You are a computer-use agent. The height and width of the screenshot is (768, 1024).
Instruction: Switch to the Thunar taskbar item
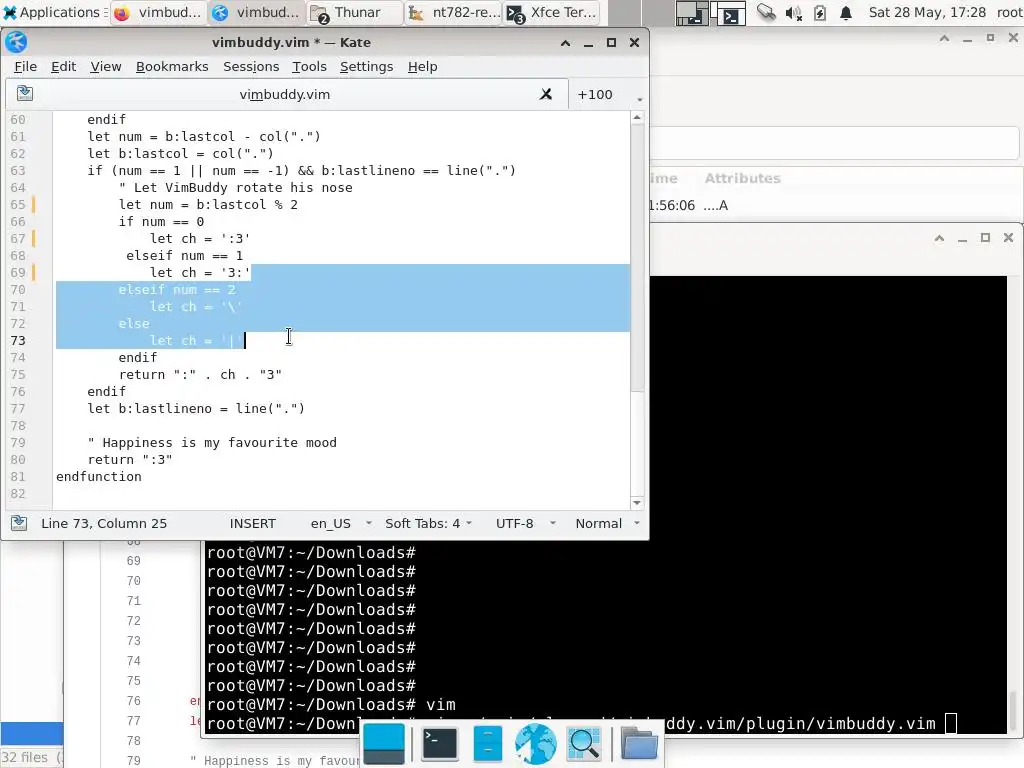coord(355,12)
